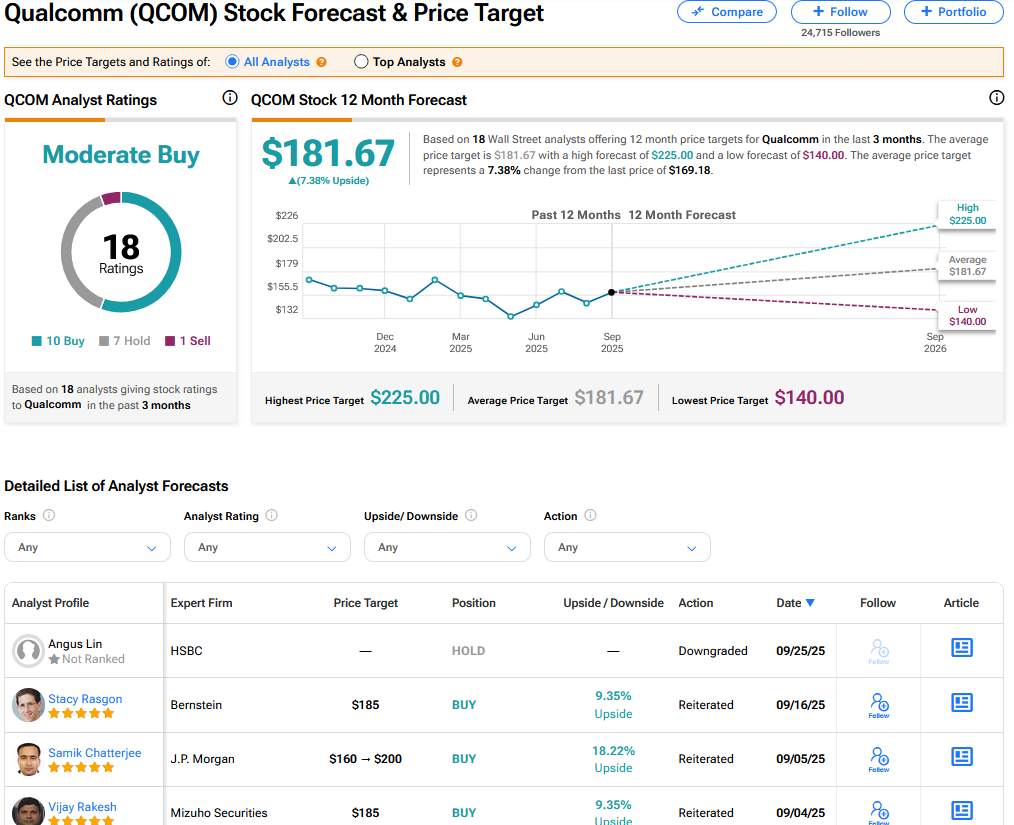Expand the Action filter dropdown
Image resolution: width=1014 pixels, height=825 pixels.
(627, 547)
